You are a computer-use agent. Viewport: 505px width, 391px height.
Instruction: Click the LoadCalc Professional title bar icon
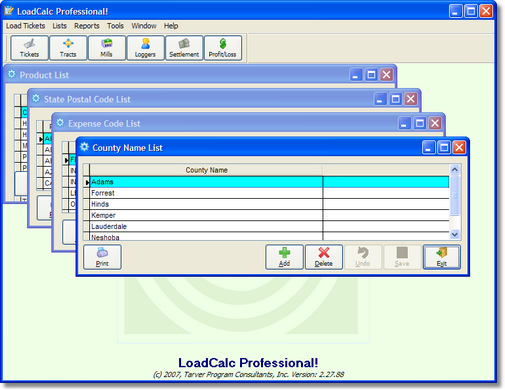click(9, 11)
